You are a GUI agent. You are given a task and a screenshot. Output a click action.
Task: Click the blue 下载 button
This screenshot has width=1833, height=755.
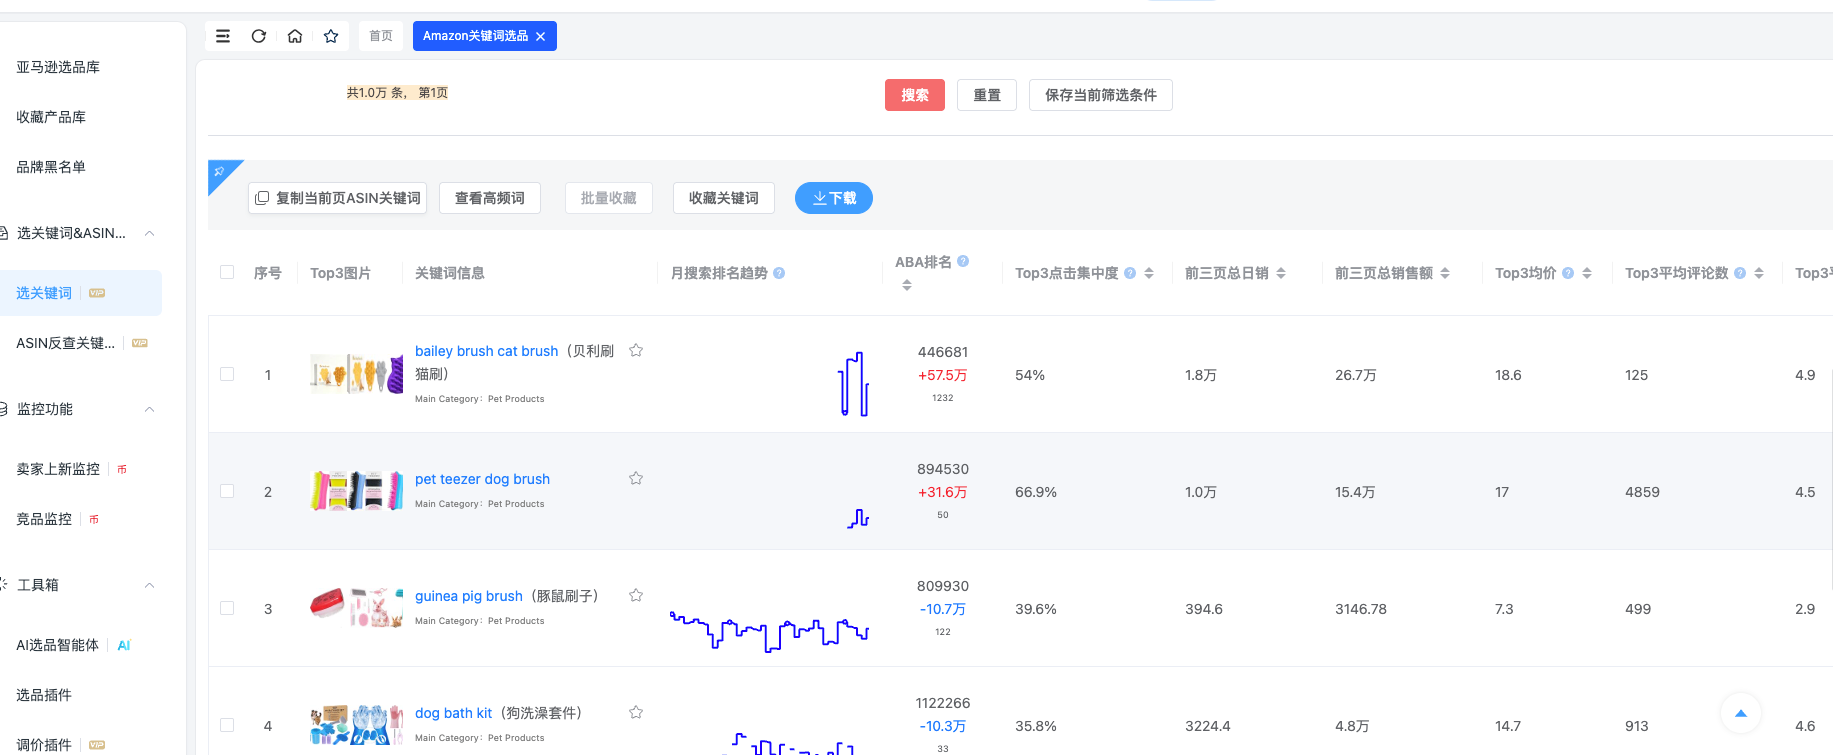click(x=834, y=198)
